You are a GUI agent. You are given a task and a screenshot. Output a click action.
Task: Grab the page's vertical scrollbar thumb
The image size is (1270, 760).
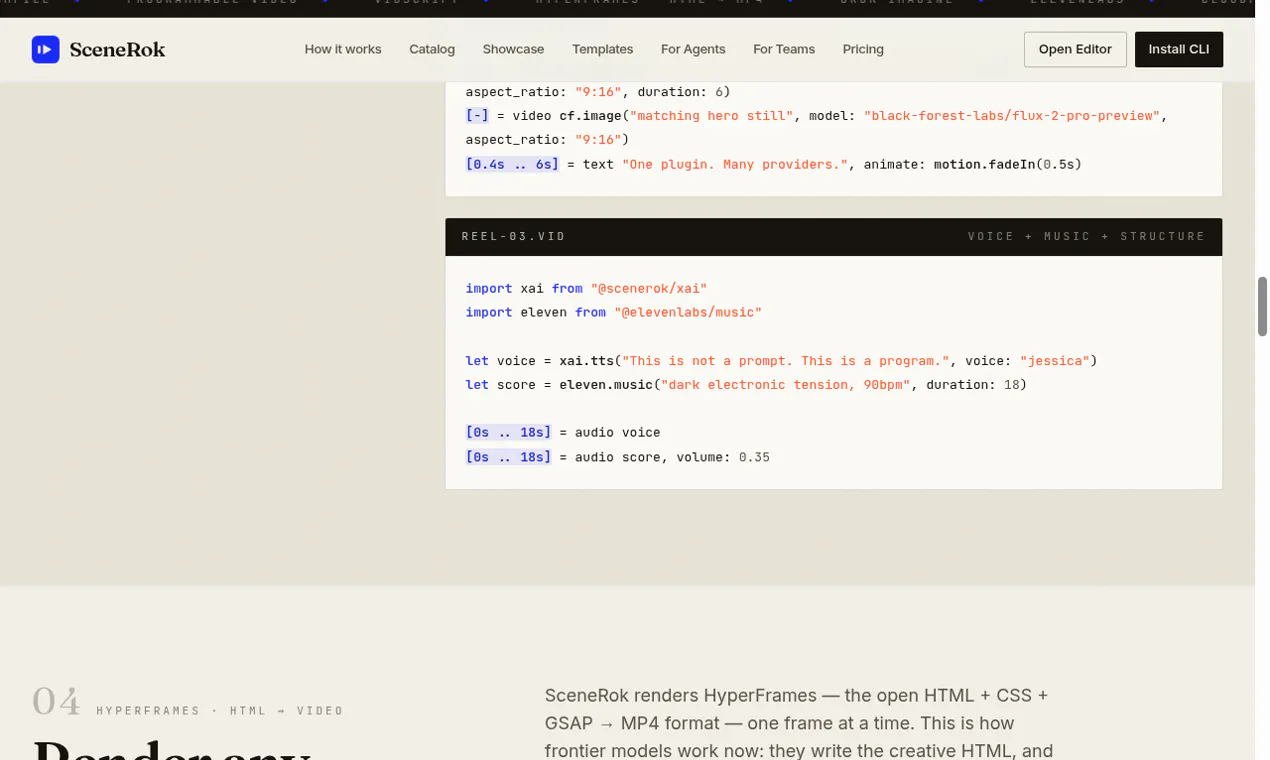tap(1262, 306)
